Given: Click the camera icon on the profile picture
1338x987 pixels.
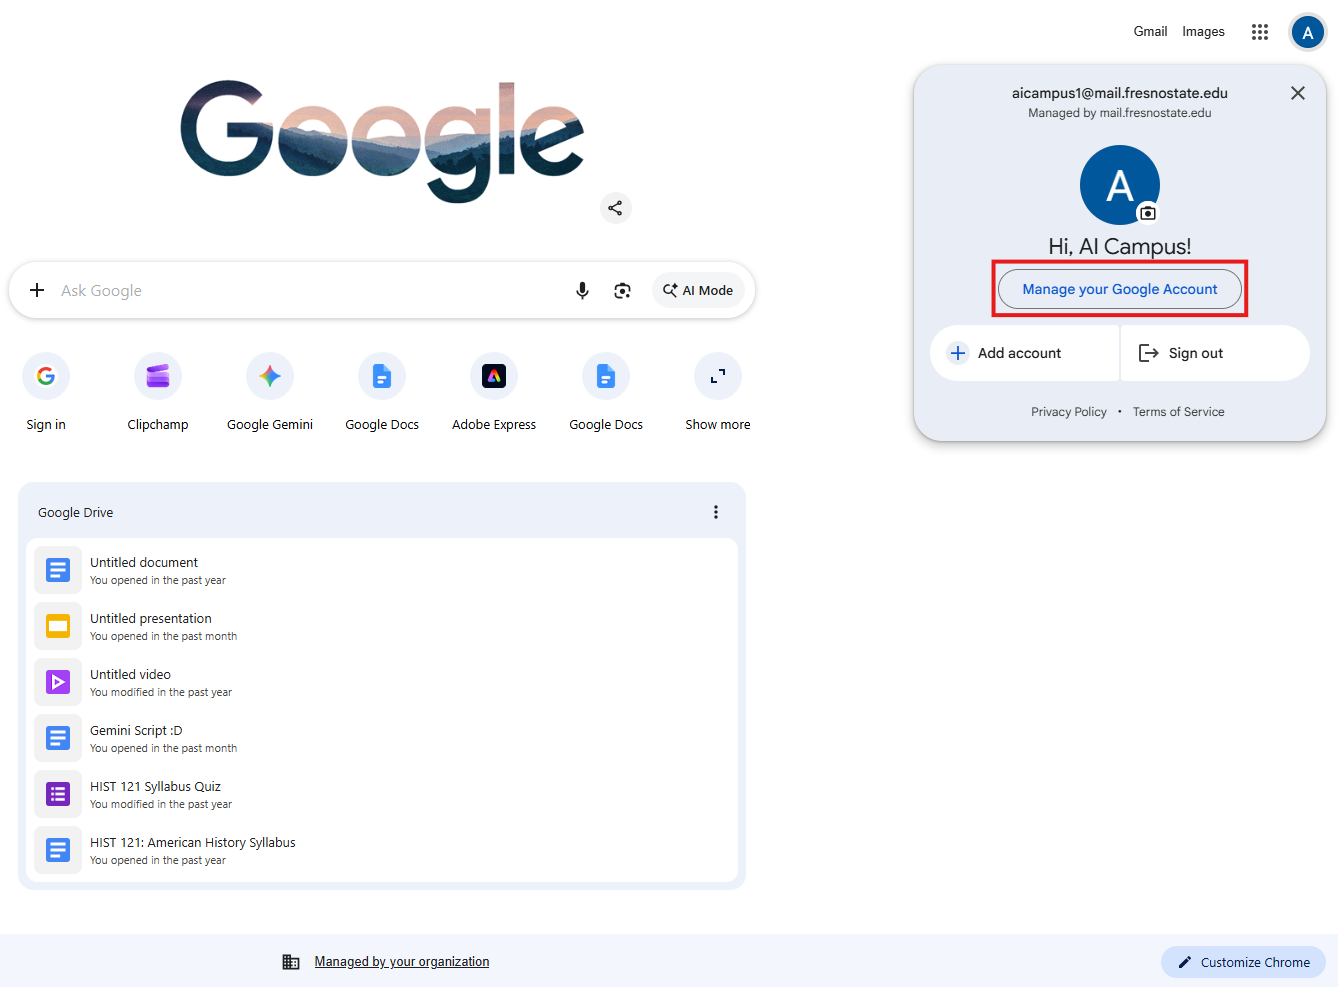Looking at the screenshot, I should click(x=1148, y=213).
